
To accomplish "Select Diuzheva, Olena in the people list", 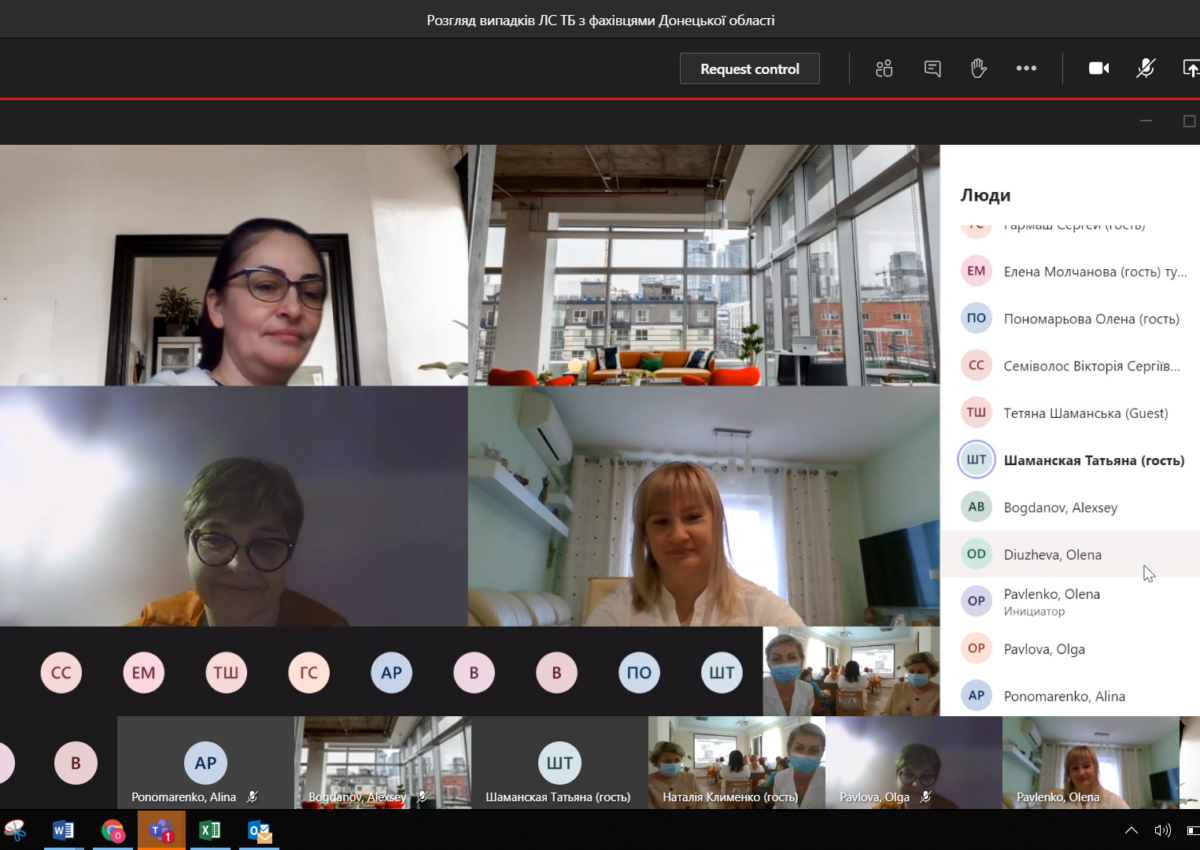I will pos(1070,554).
